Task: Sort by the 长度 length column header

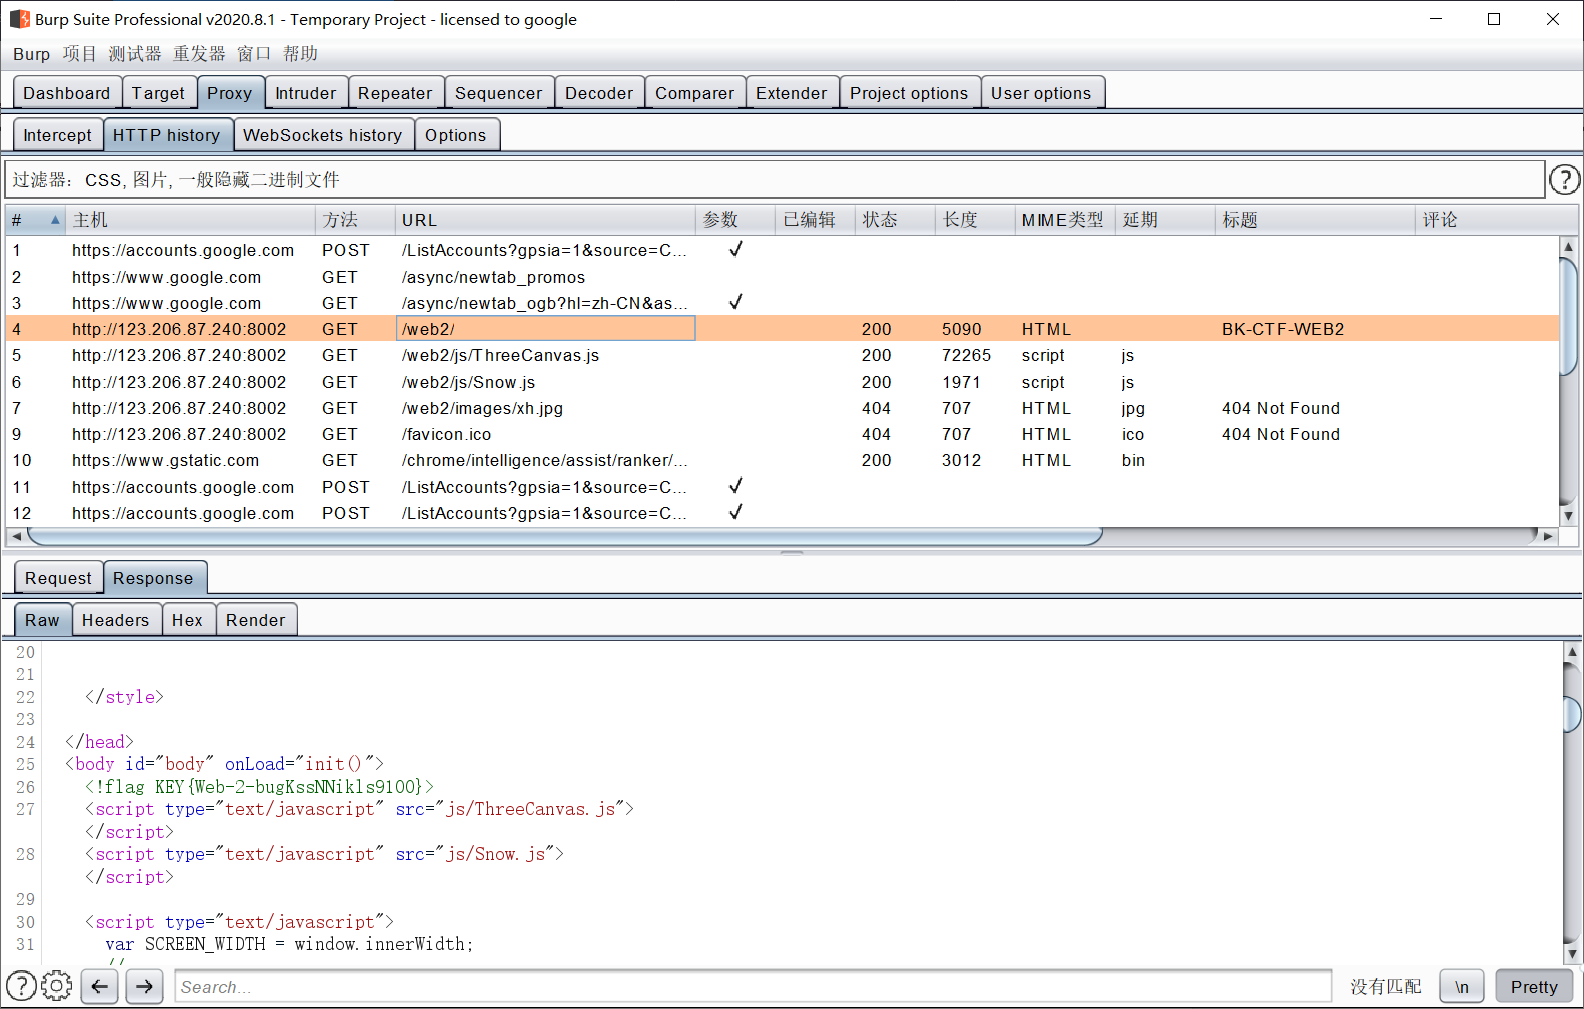Action: point(975,220)
